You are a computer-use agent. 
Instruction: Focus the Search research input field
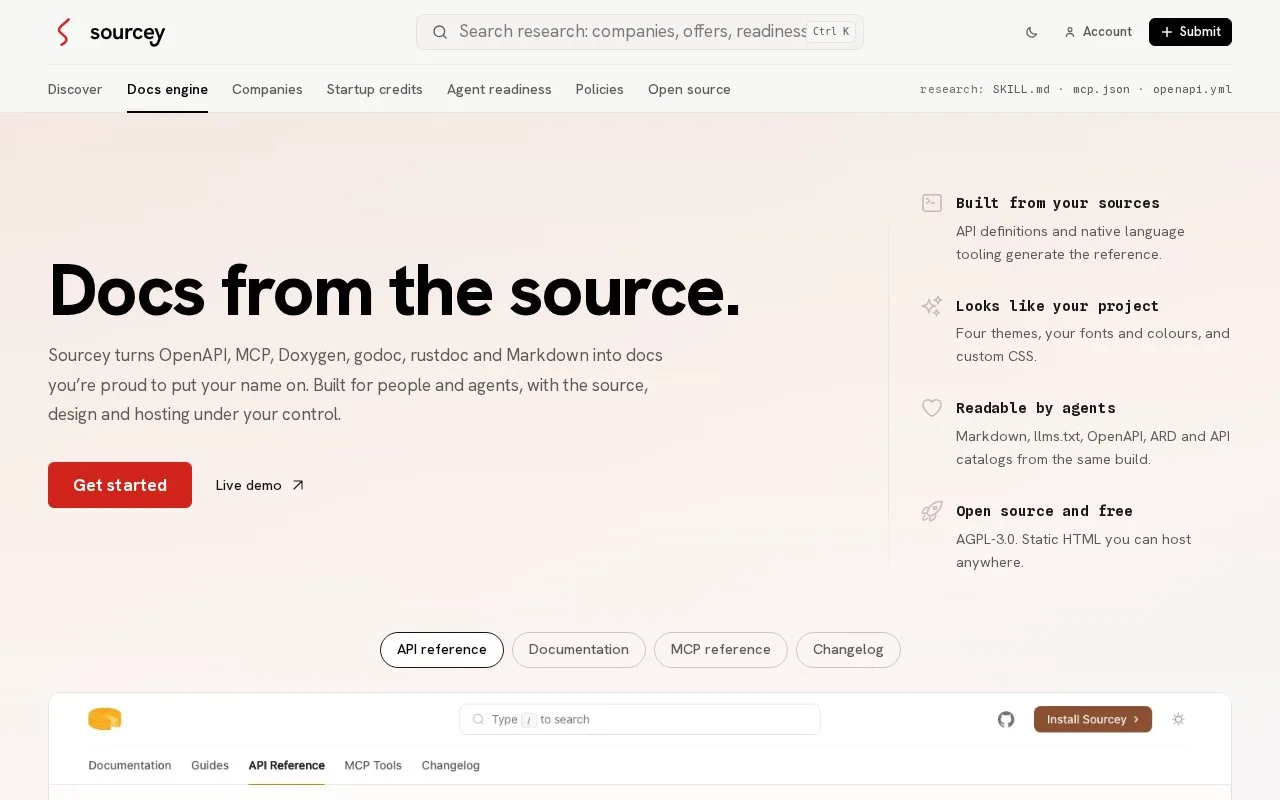[640, 32]
